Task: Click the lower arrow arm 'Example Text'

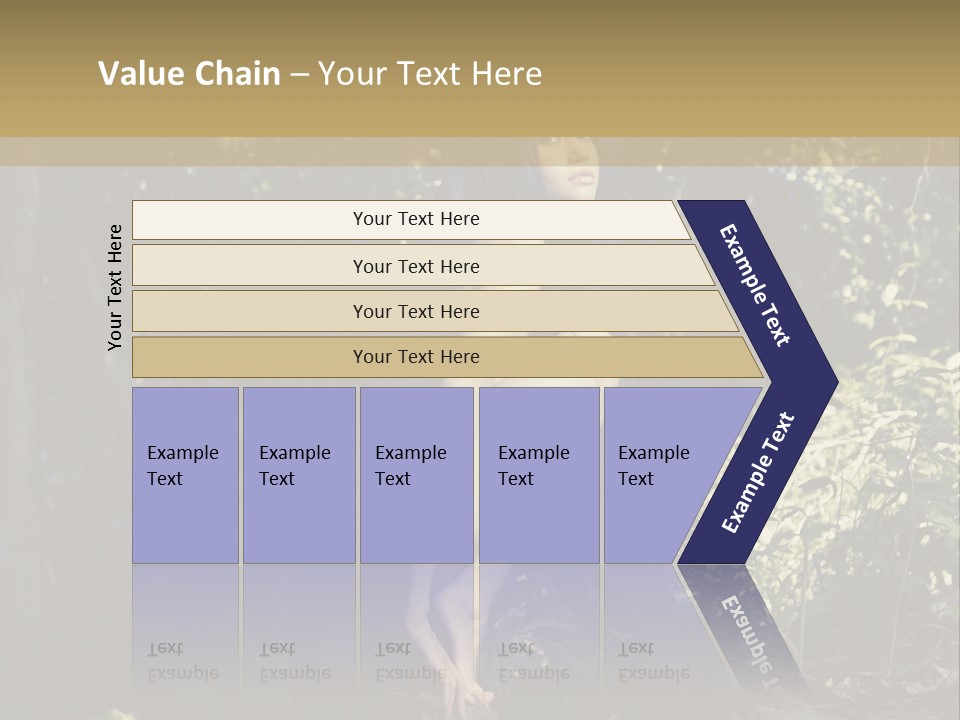Action: tap(758, 473)
